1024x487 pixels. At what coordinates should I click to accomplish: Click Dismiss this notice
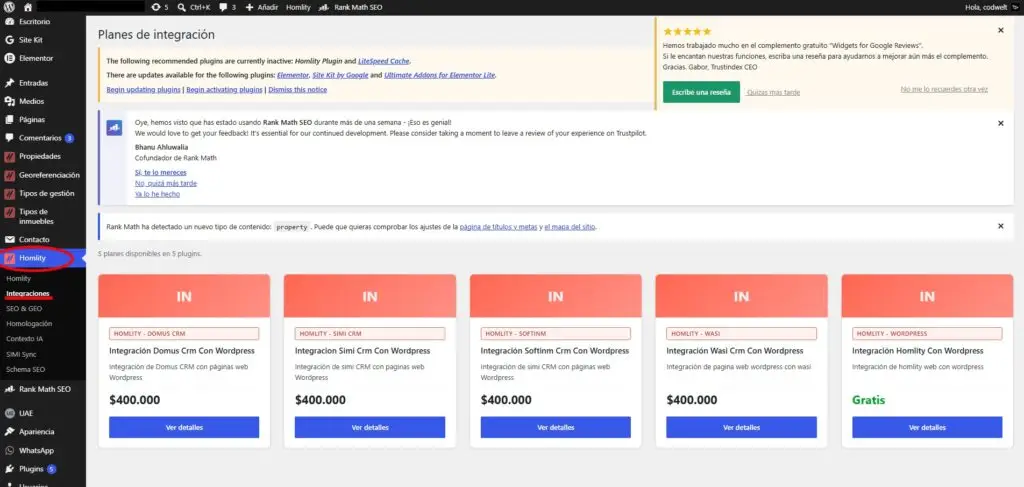tap(298, 89)
